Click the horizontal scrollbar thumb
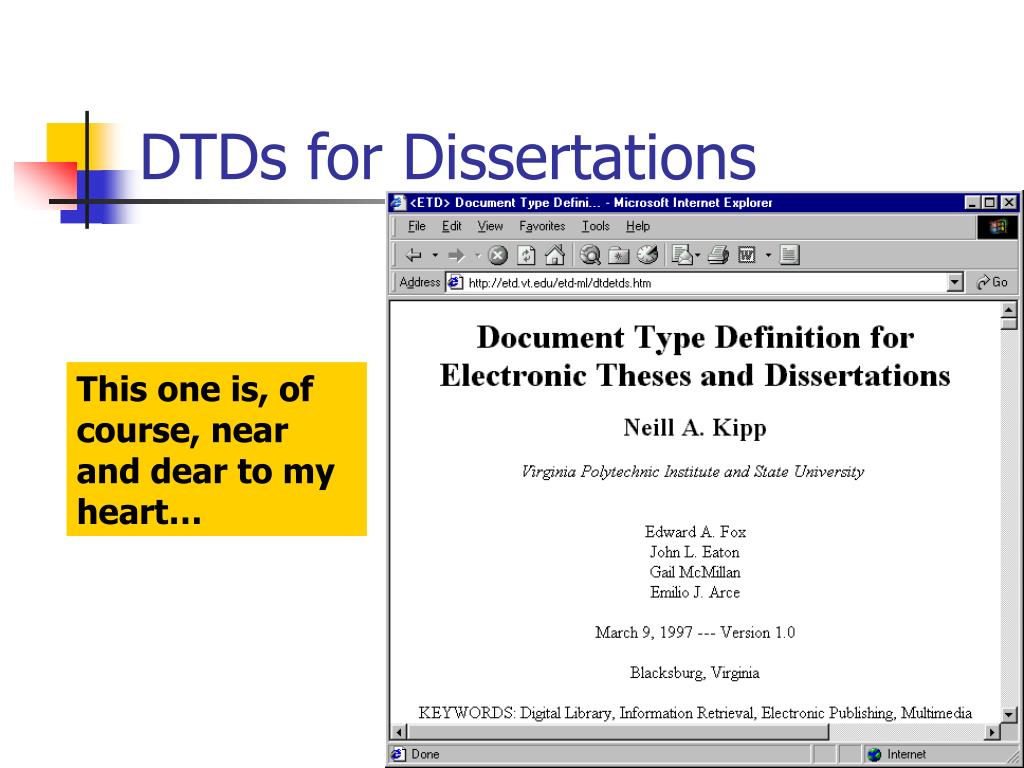The image size is (1024, 768). pos(617,732)
